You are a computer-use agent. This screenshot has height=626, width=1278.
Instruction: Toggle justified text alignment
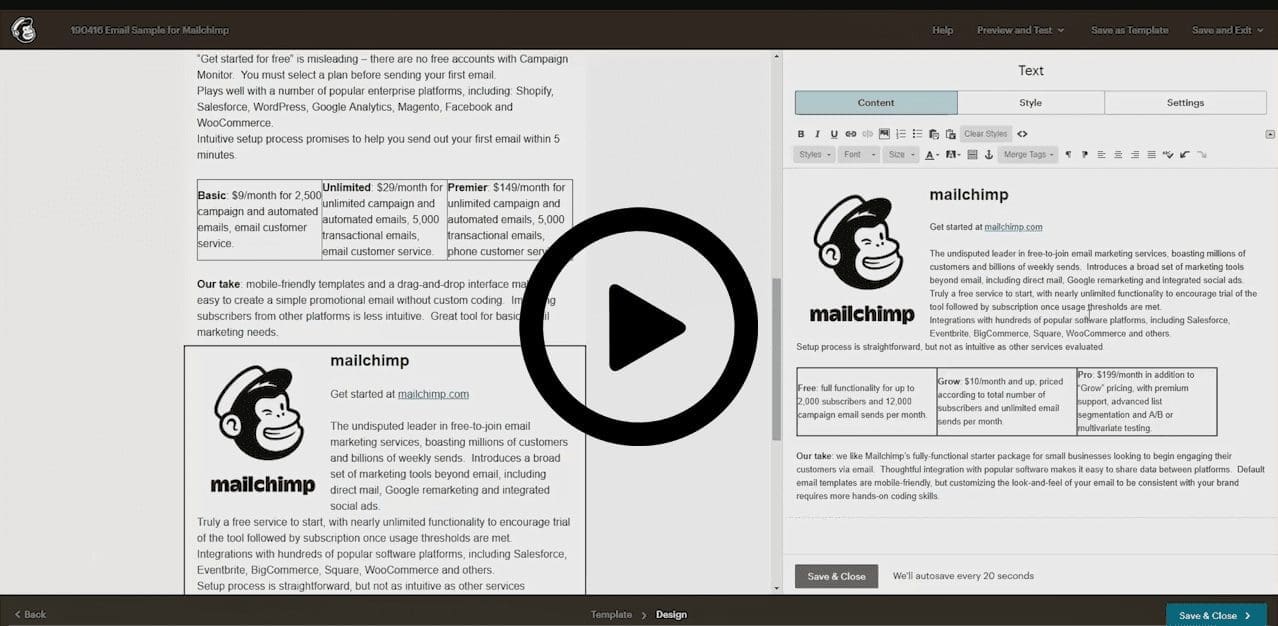click(x=1152, y=154)
